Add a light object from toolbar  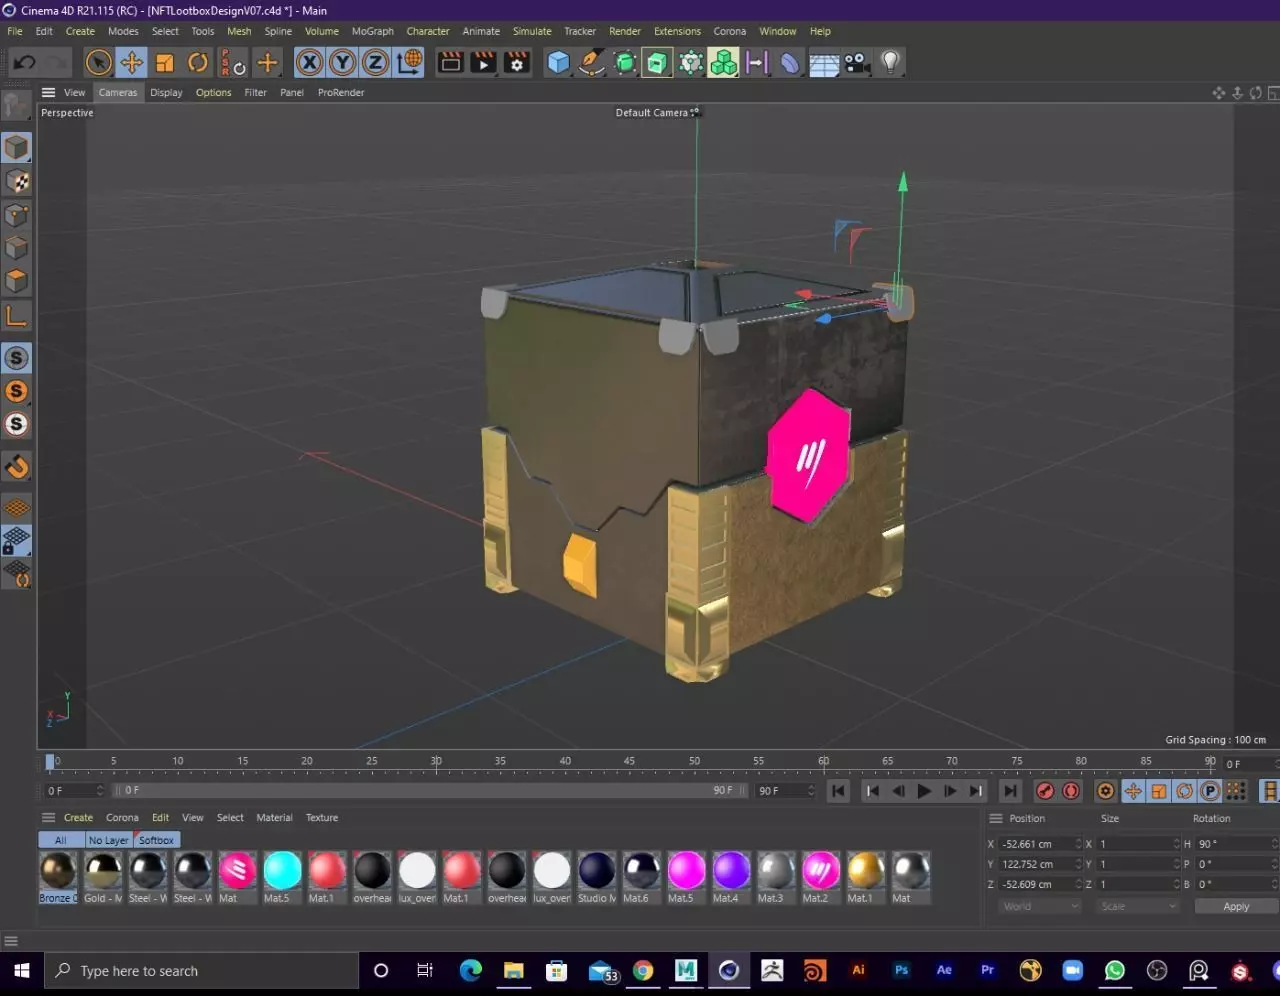[x=890, y=63]
